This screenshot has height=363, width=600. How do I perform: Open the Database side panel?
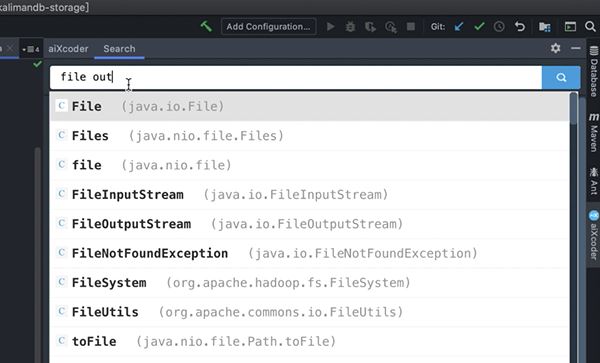[x=593, y=71]
